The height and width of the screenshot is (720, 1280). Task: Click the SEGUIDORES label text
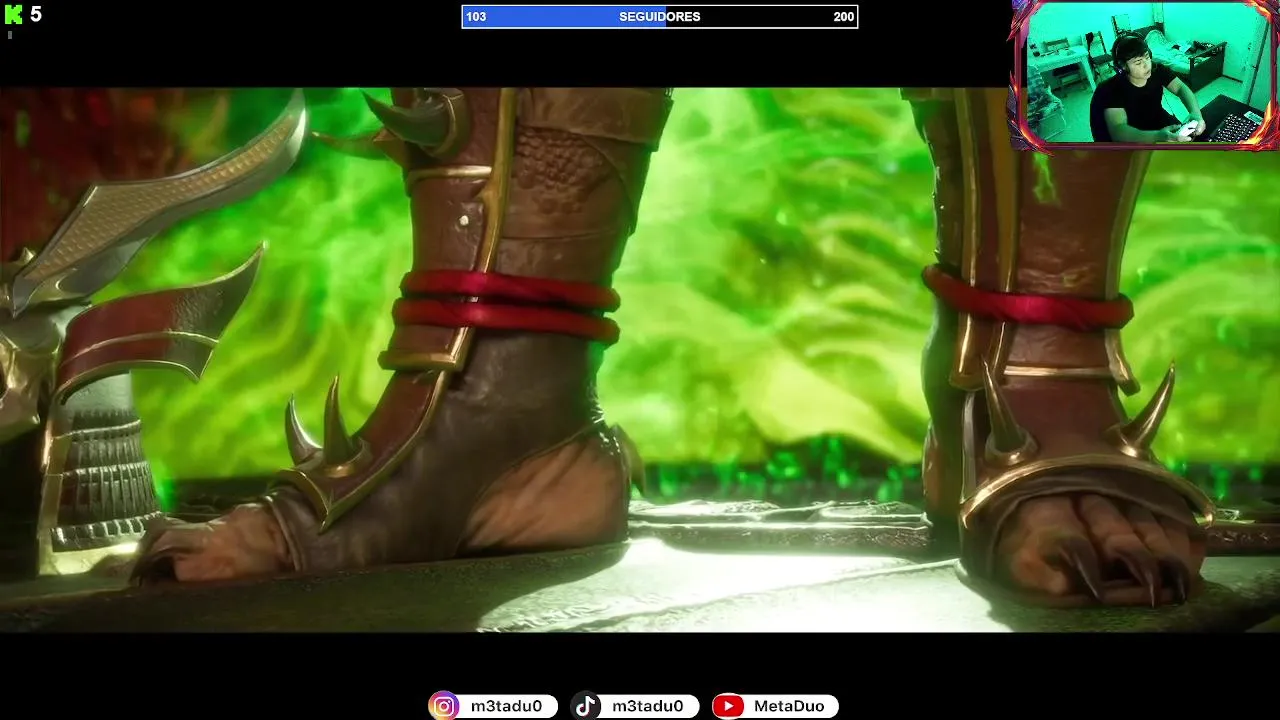pyautogui.click(x=660, y=17)
